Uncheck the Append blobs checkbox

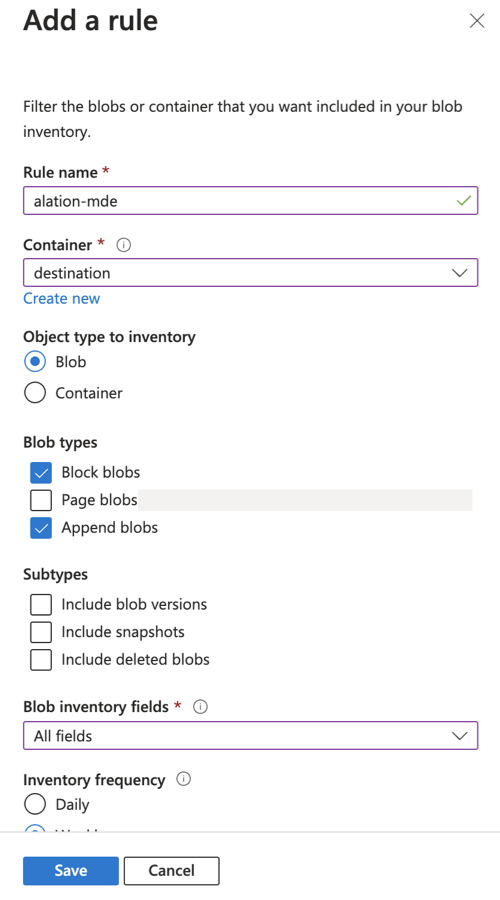[x=41, y=528]
